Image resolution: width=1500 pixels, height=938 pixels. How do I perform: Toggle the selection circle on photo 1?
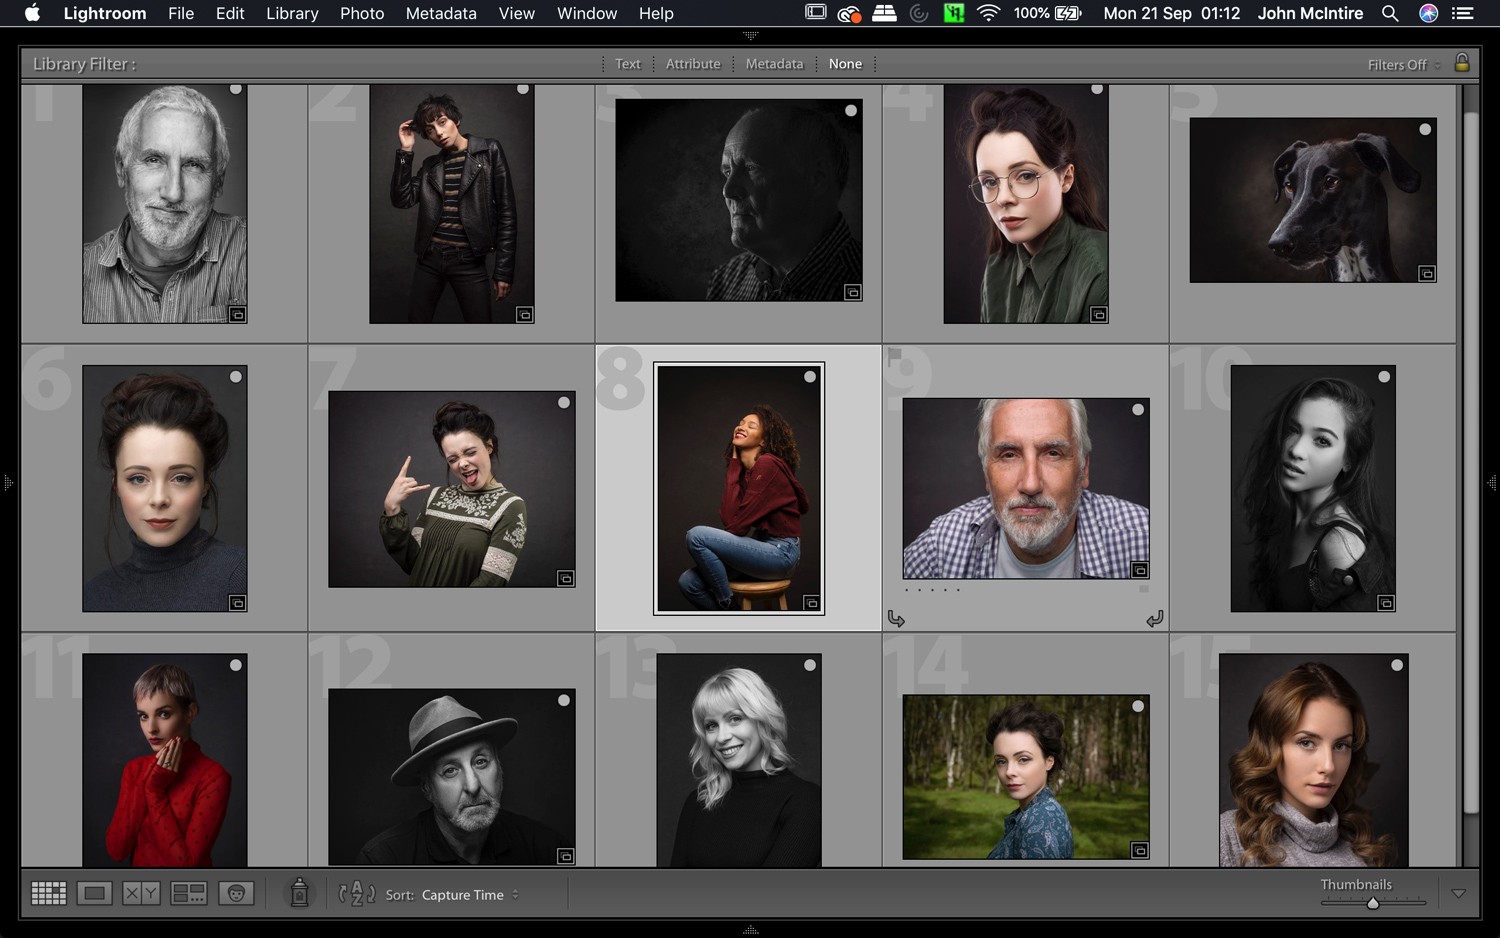(x=236, y=89)
